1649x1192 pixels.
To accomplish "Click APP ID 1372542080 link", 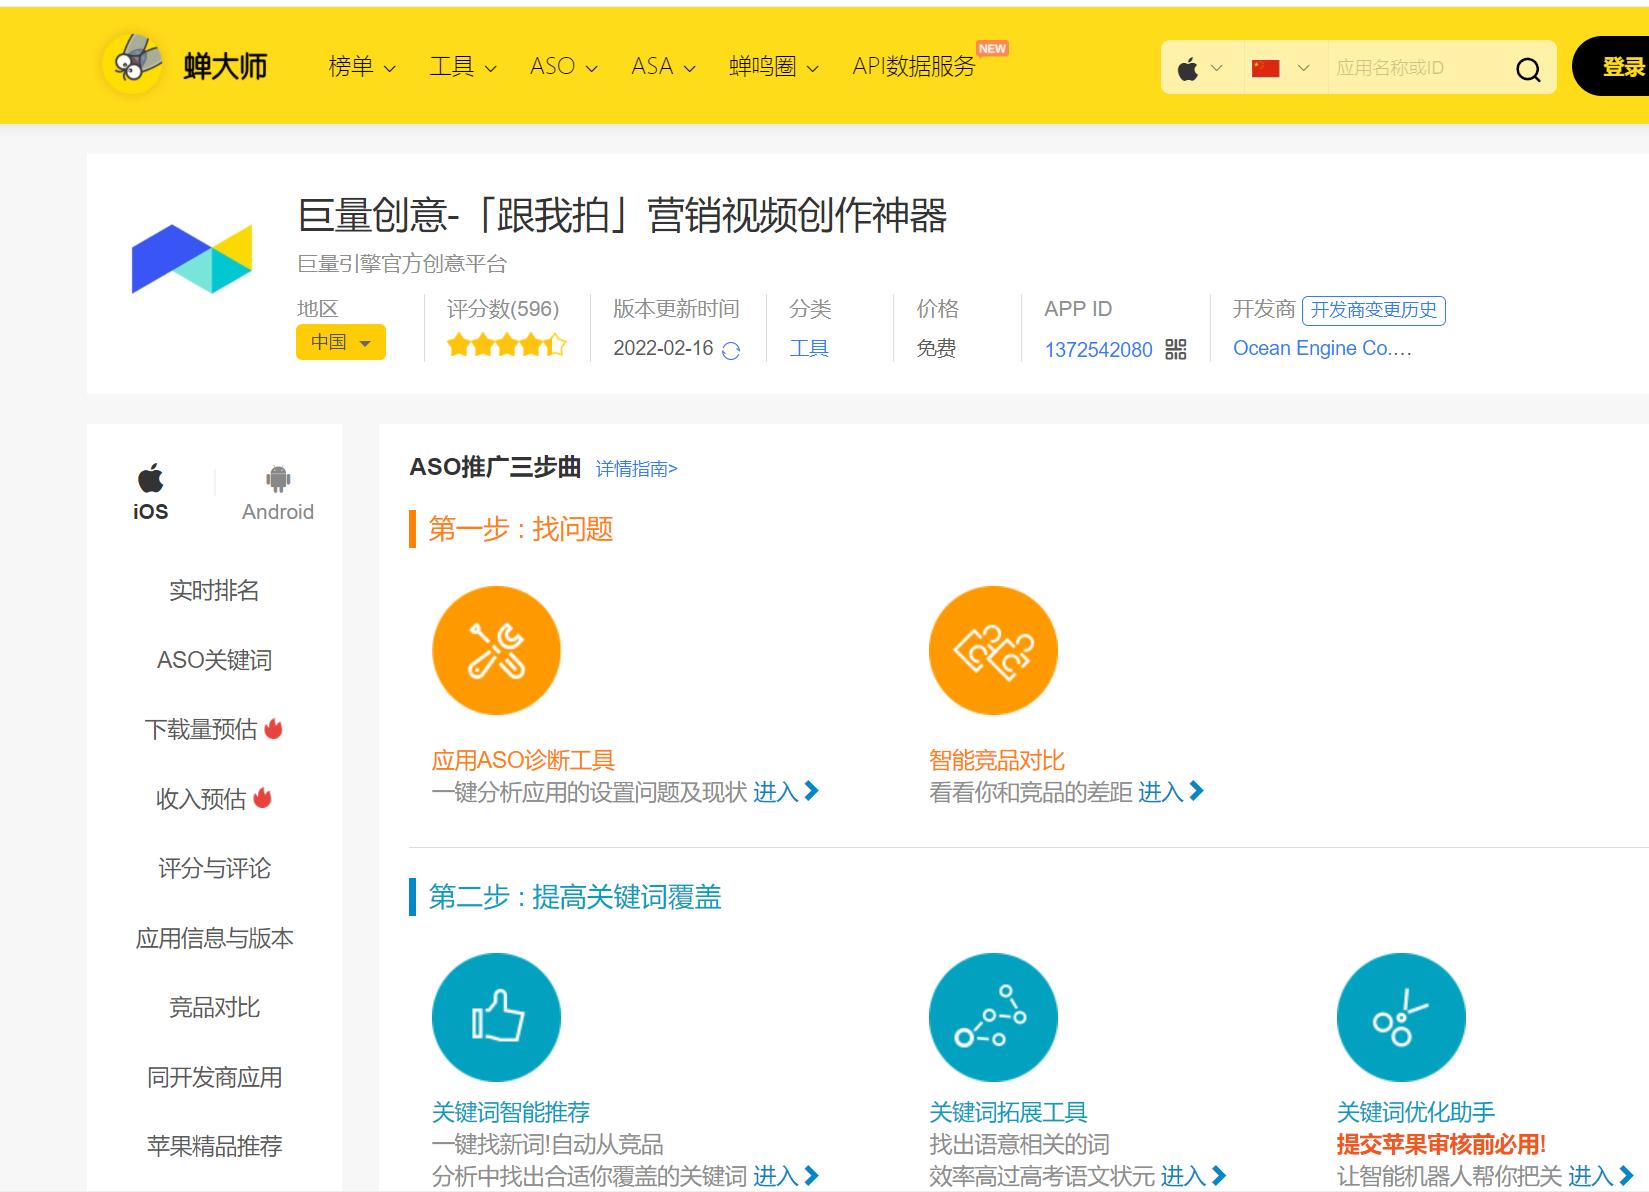I will click(1098, 349).
